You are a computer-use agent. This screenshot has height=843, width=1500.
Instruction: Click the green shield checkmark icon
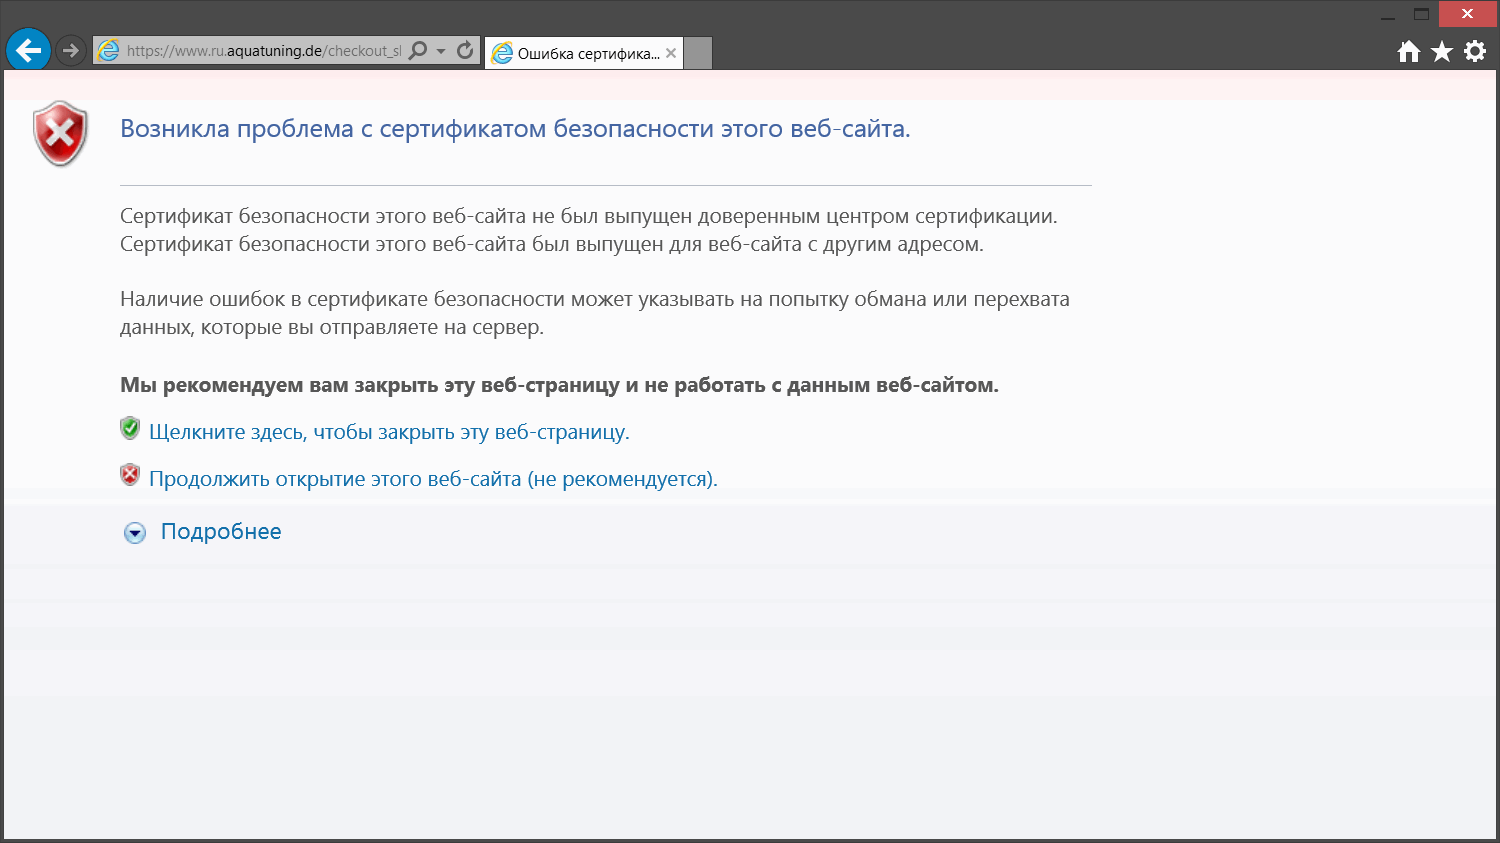click(x=130, y=429)
